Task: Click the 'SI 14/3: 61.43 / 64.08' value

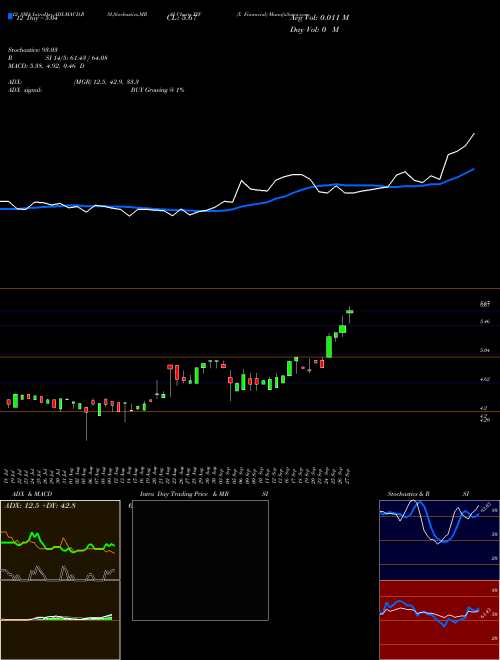Action: click(77, 58)
